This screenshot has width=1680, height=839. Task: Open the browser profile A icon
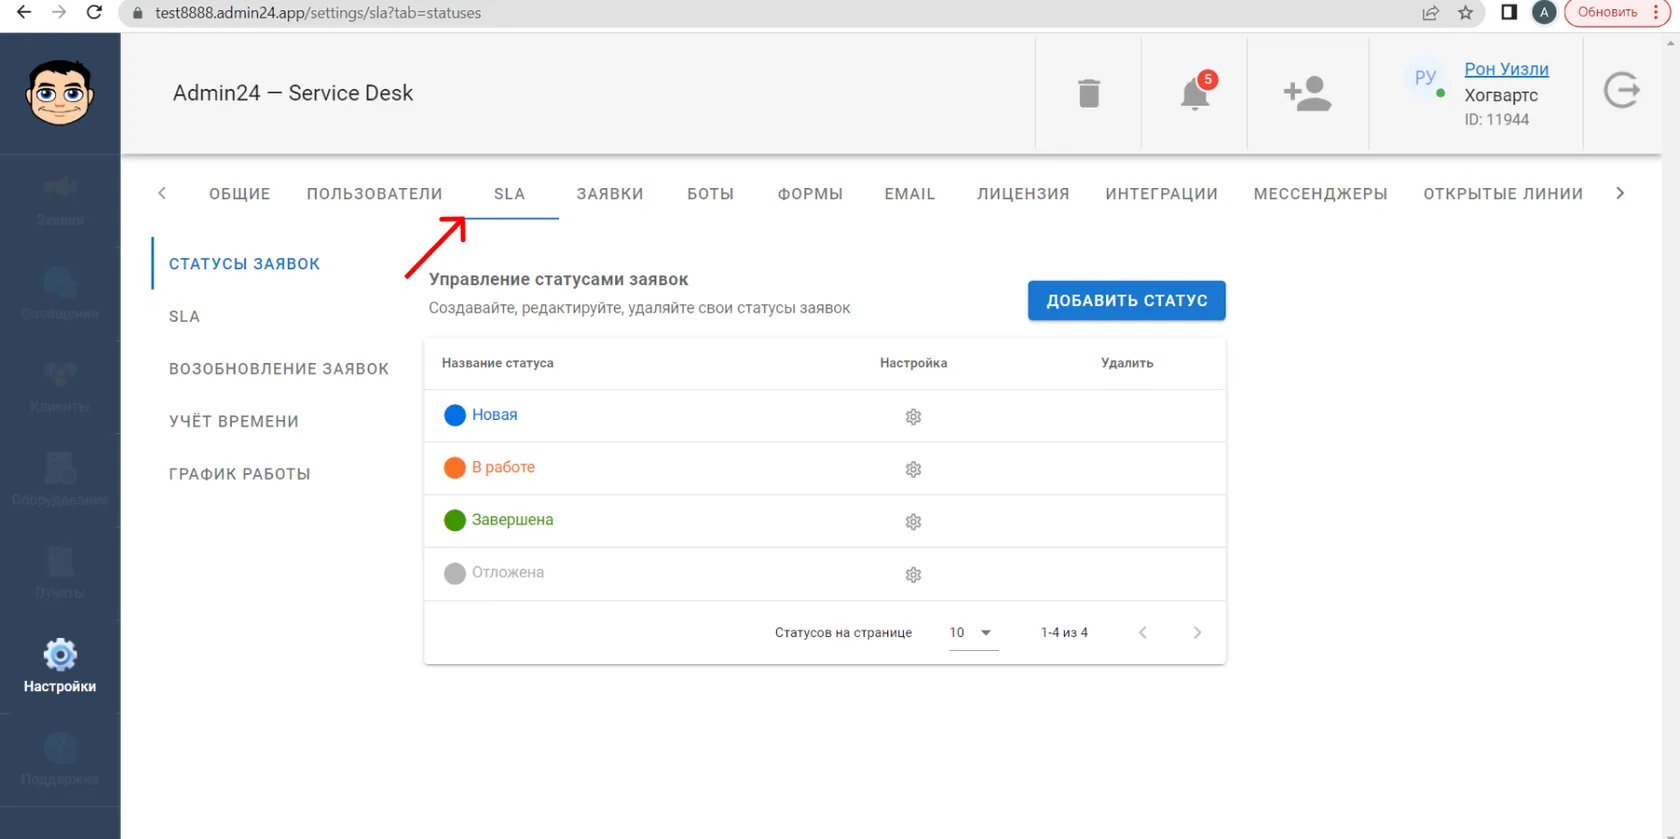[x=1544, y=12]
